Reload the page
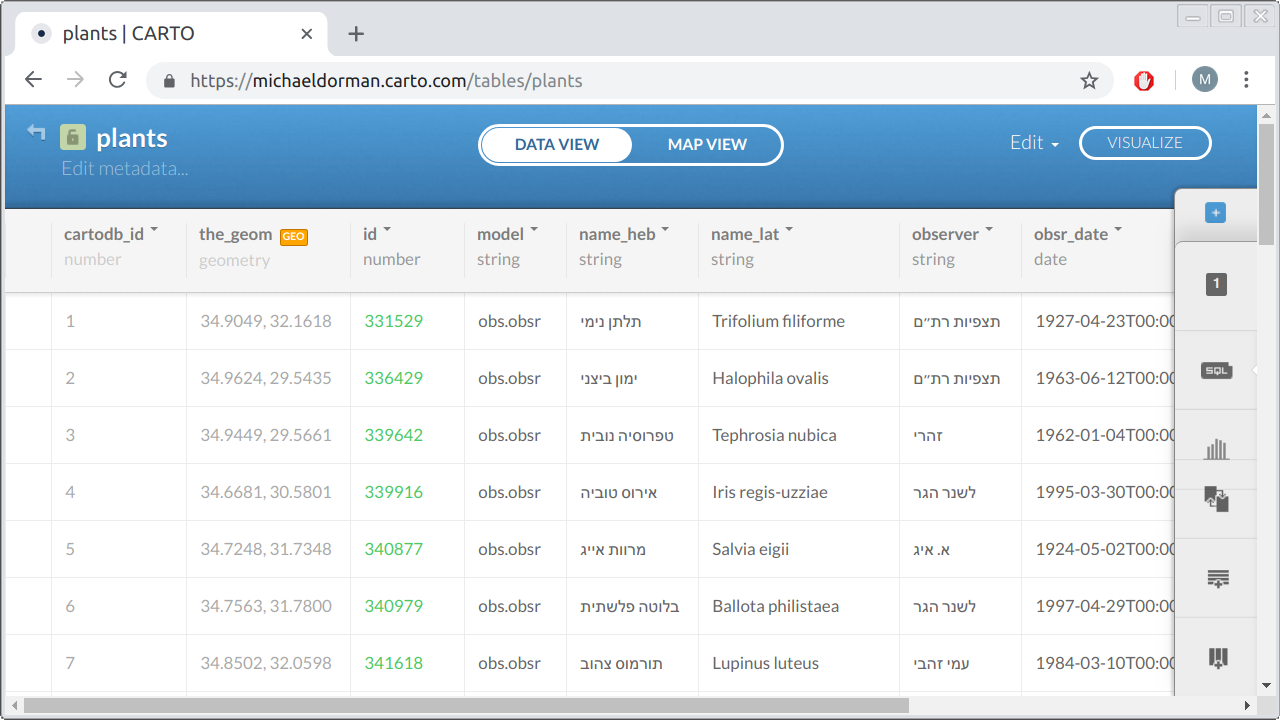The width and height of the screenshot is (1280, 720). 117,80
